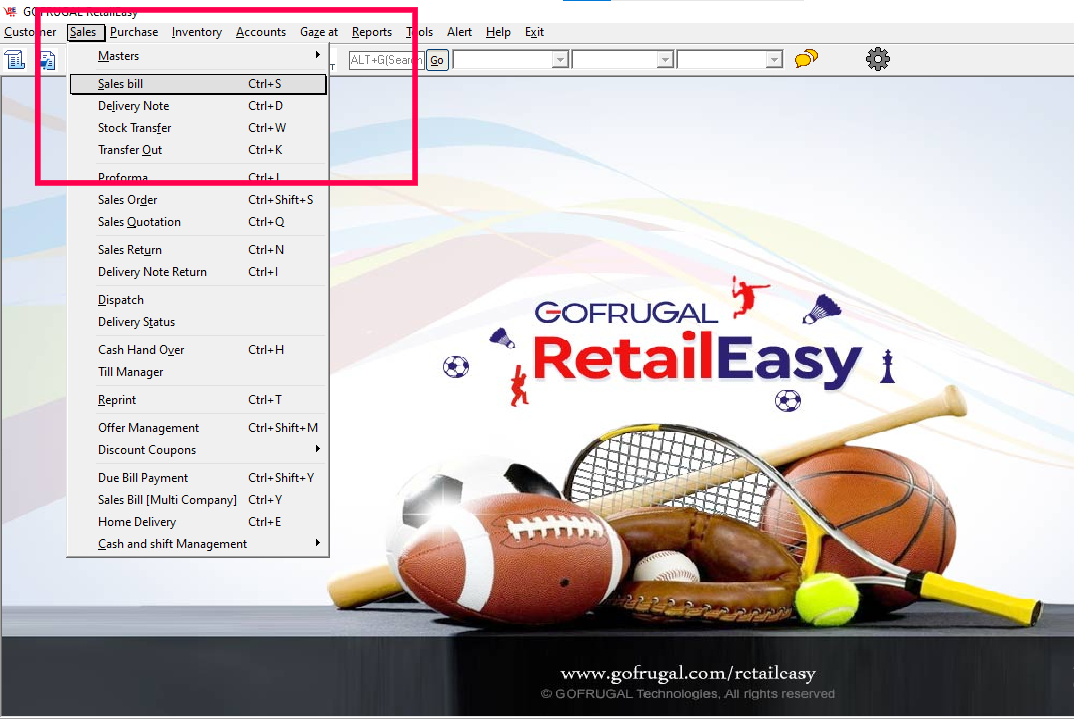Click the blue report page toolbar icon

pos(47,60)
